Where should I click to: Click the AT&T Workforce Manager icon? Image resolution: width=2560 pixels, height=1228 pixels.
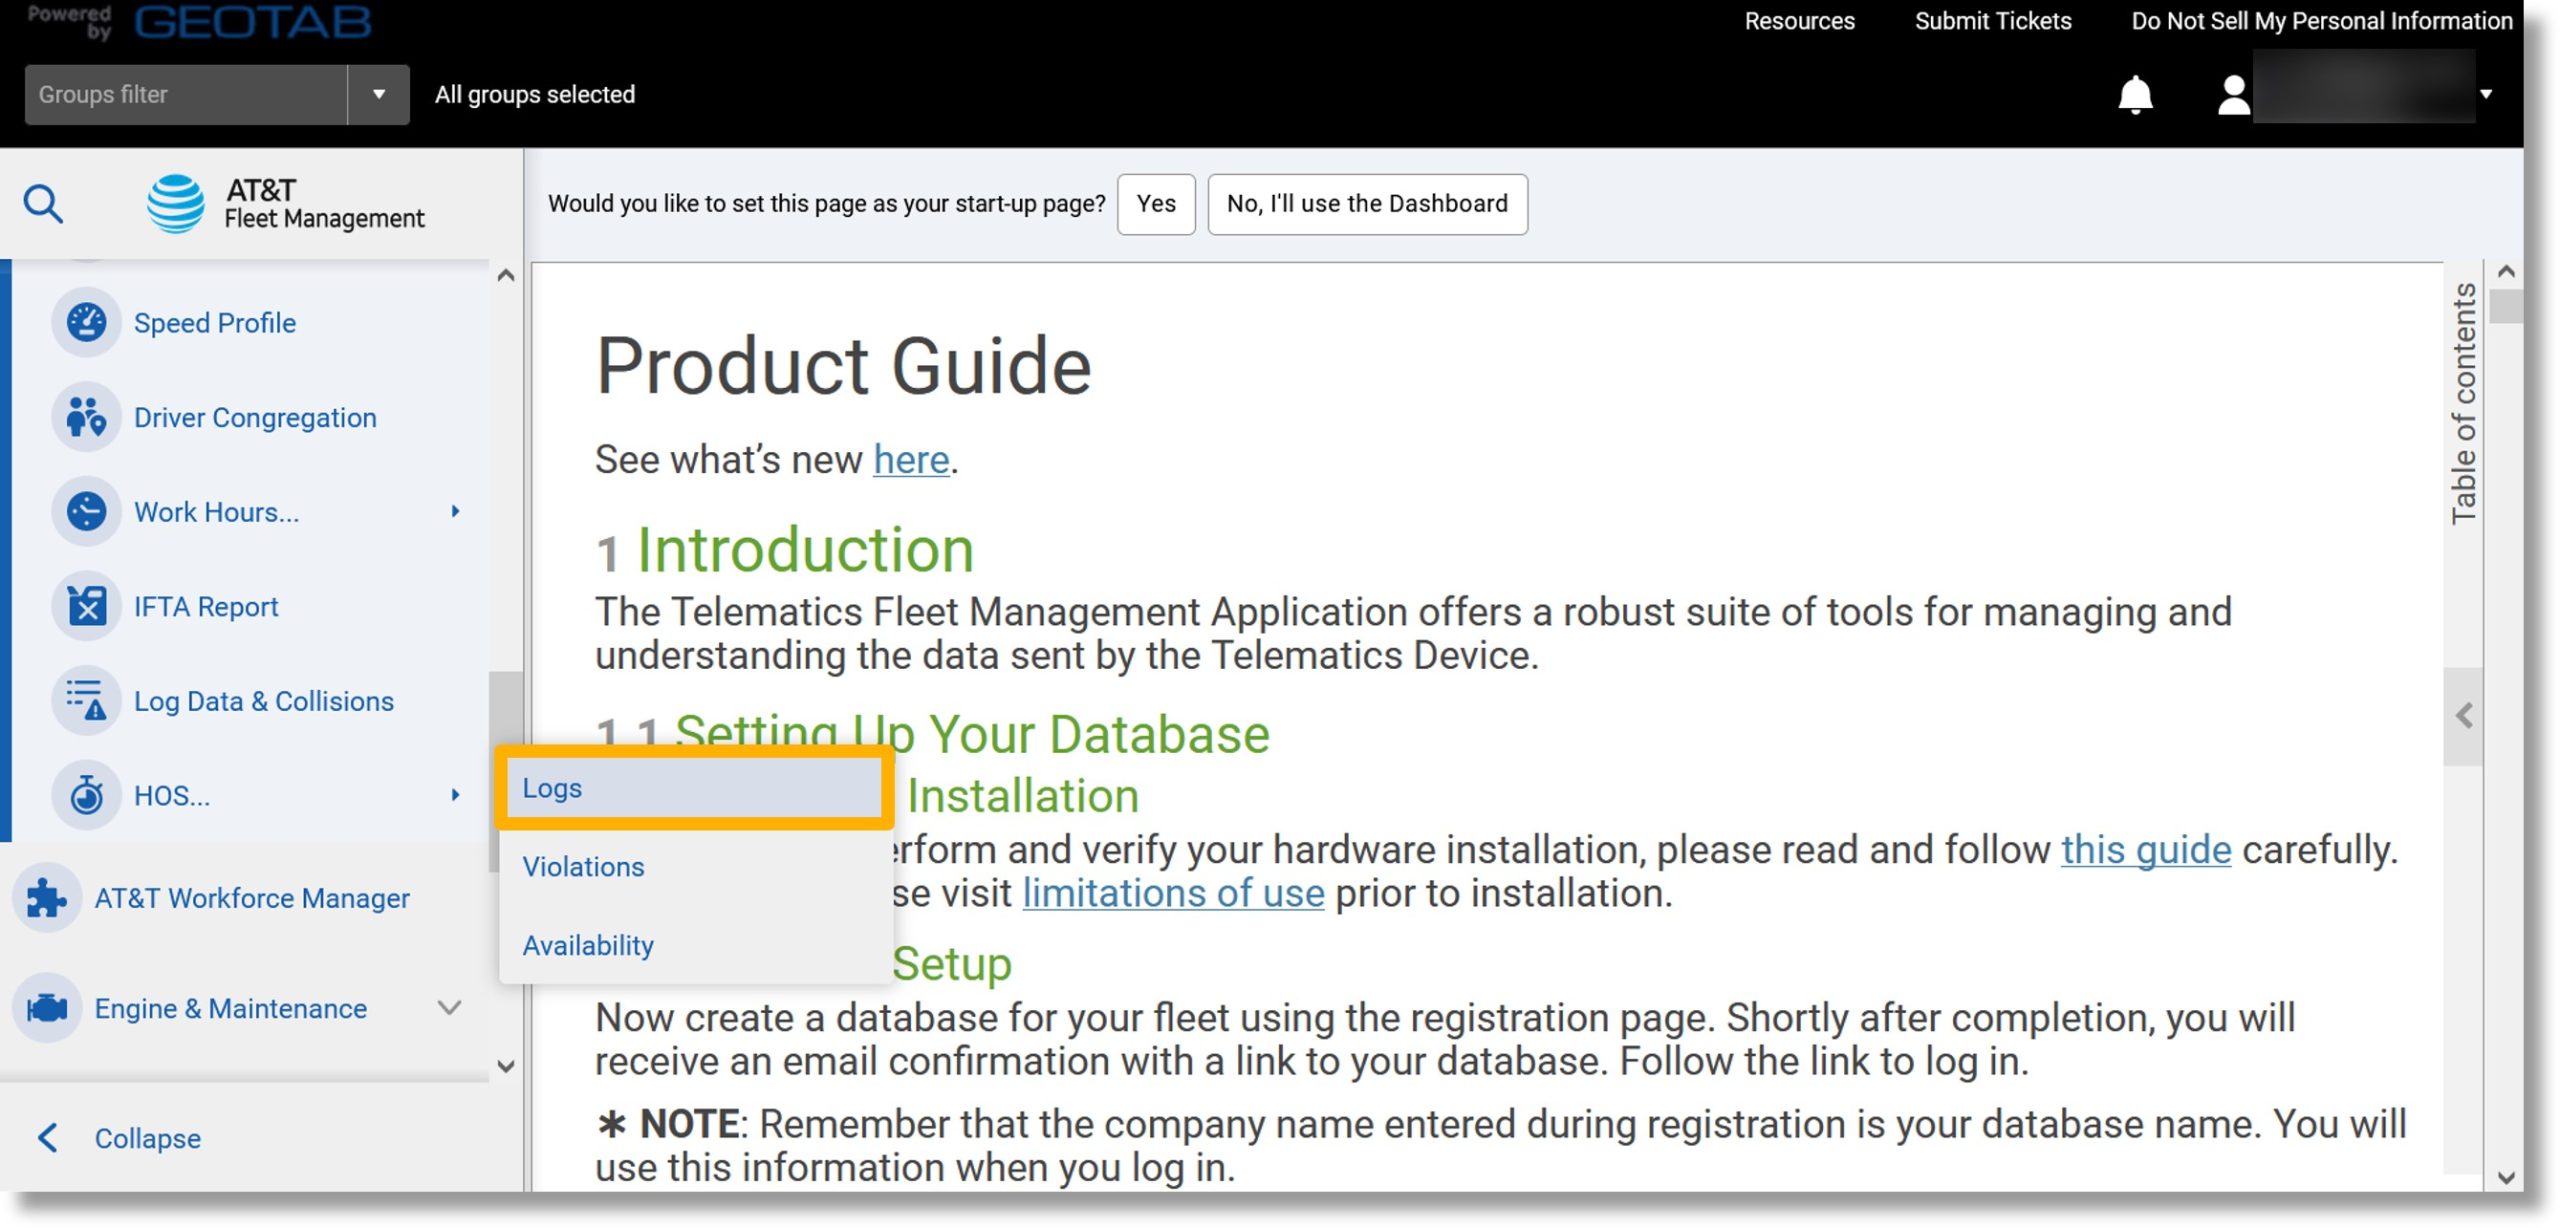pyautogui.click(x=46, y=898)
